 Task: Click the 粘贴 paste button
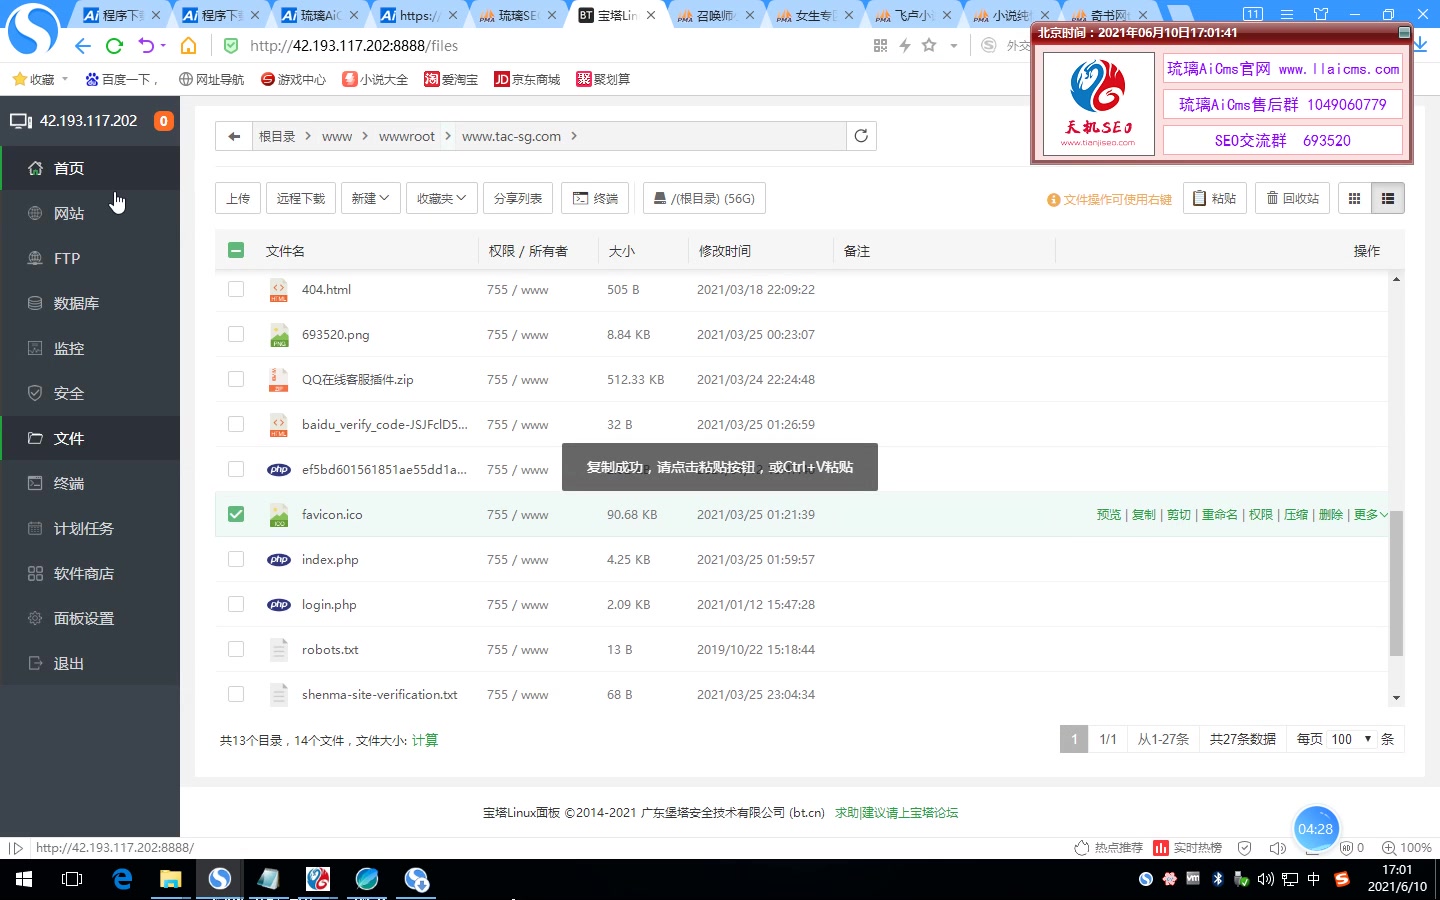(1214, 198)
